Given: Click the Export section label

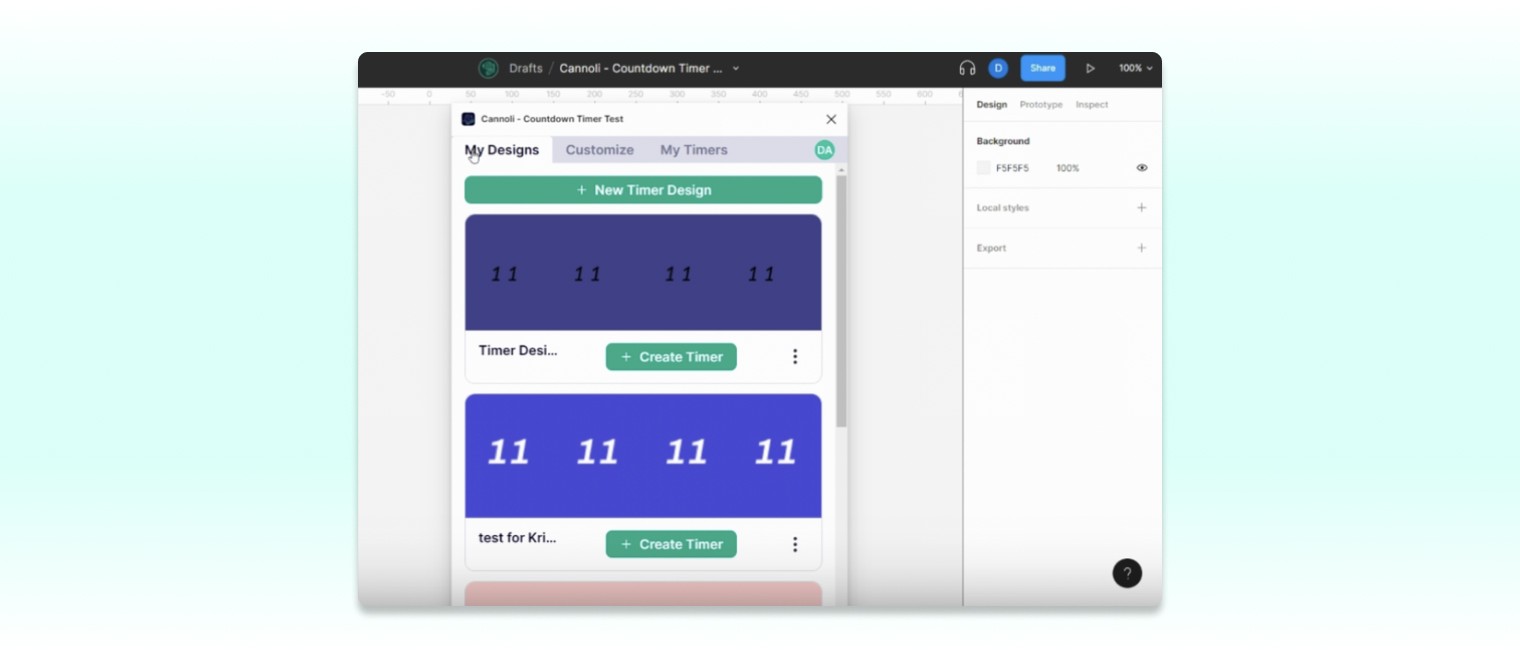Looking at the screenshot, I should point(991,248).
